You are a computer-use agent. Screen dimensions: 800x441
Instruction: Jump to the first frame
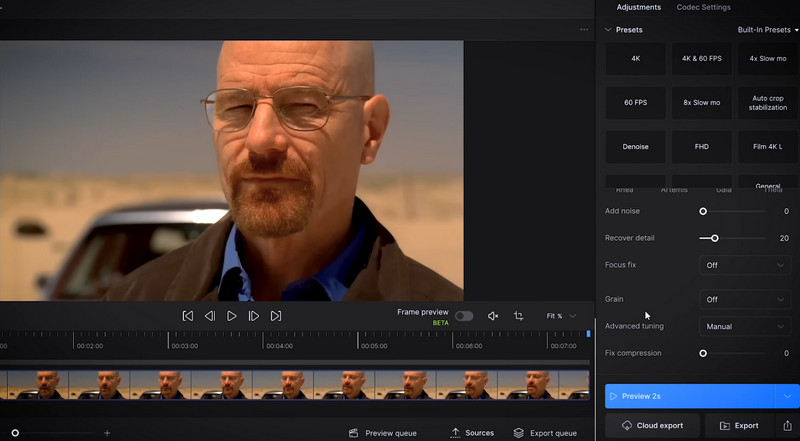[187, 316]
